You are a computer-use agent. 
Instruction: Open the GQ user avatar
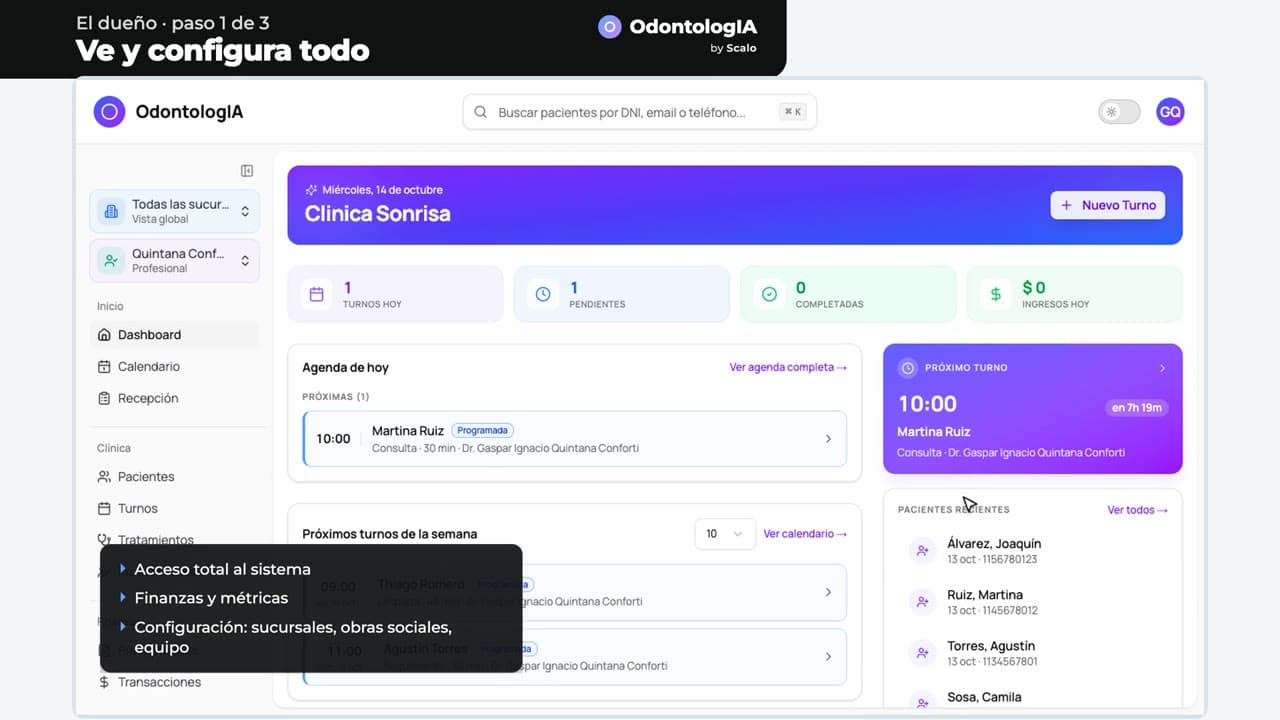(1170, 112)
